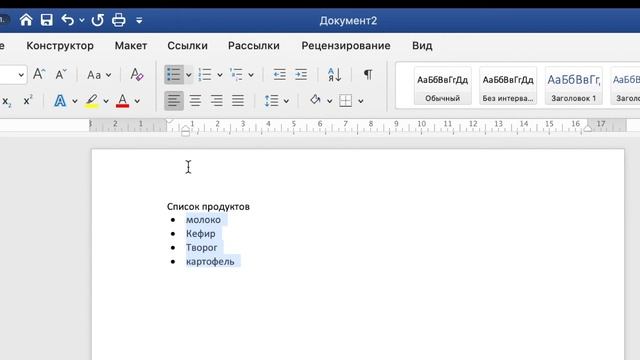Open the multilevel list dropdown arrow
Viewport: 640px width, 360px height.
pos(251,75)
